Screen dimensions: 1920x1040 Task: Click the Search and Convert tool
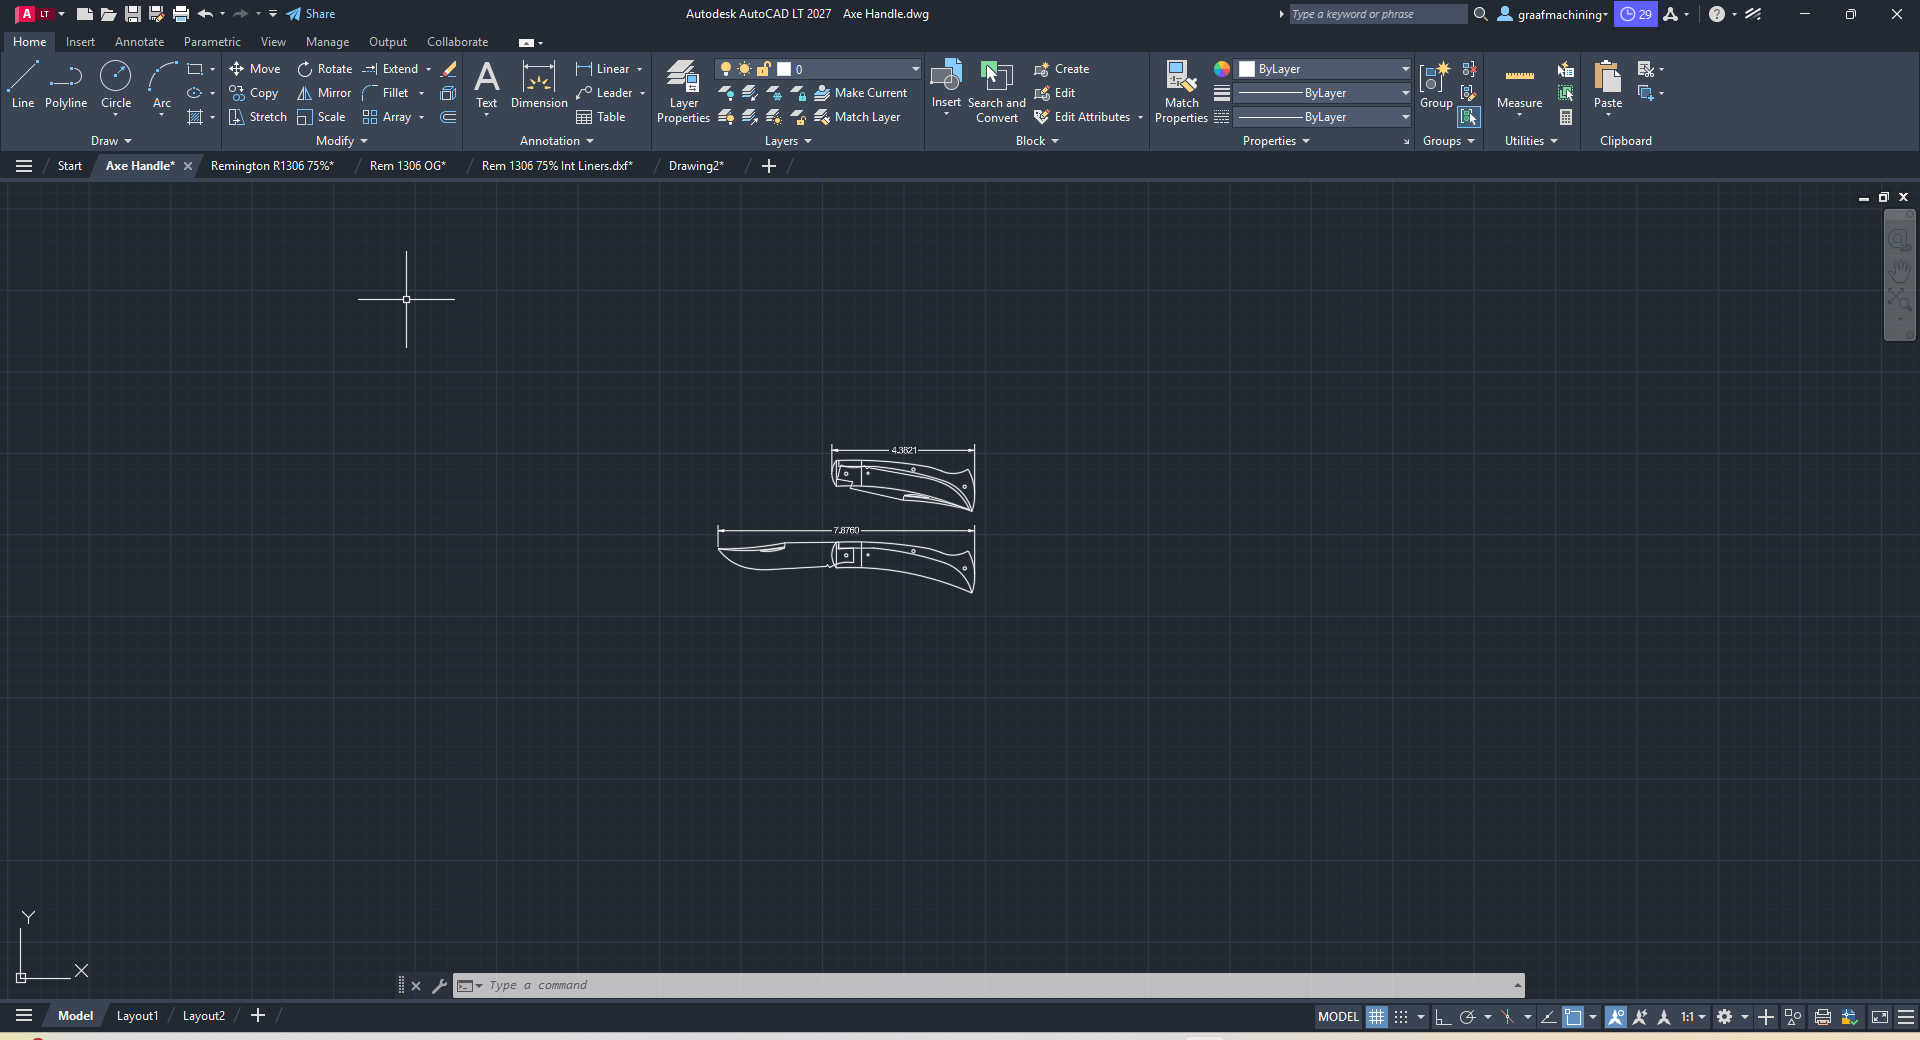click(x=996, y=91)
